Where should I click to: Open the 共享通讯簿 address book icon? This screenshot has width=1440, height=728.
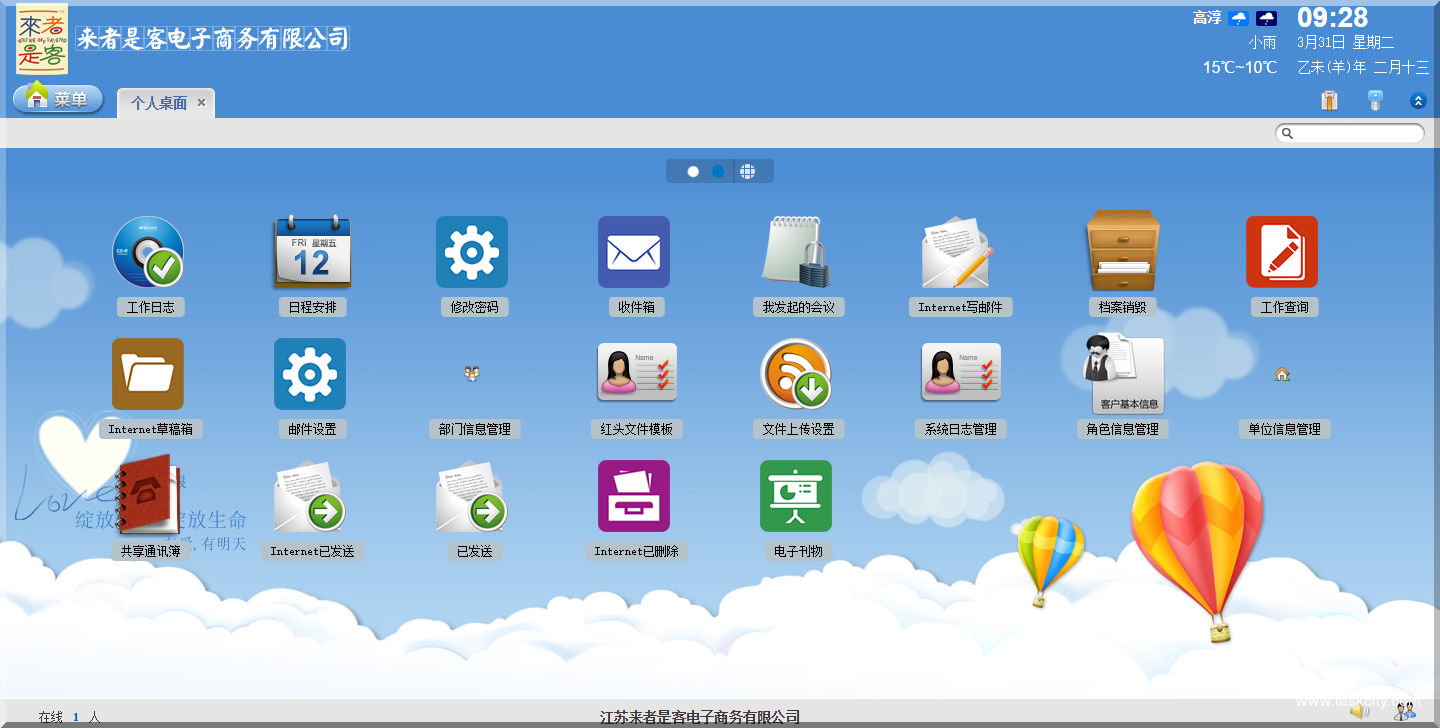tap(148, 496)
